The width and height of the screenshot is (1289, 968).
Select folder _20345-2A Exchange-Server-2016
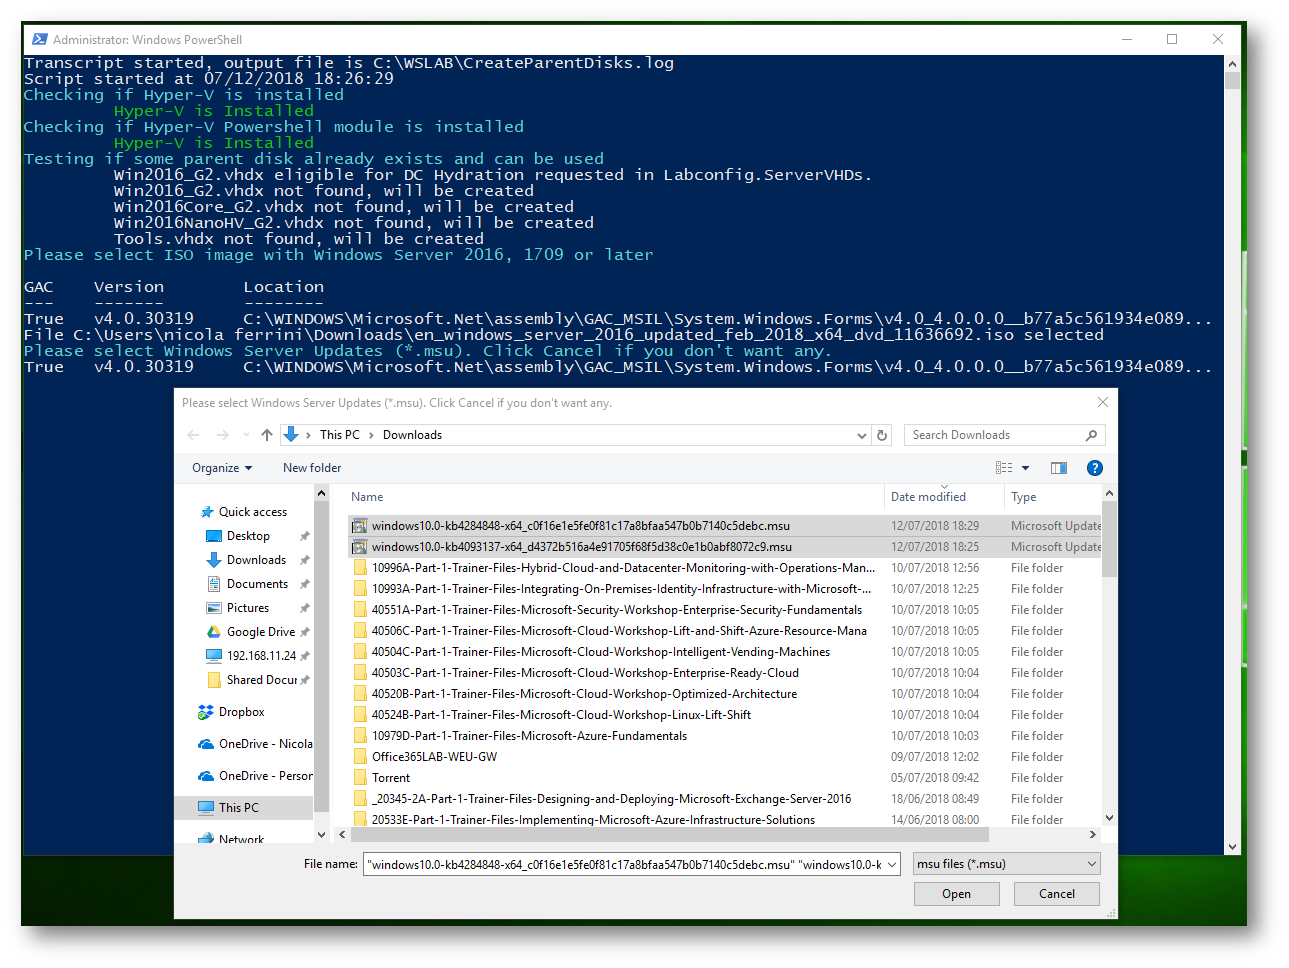(725, 799)
